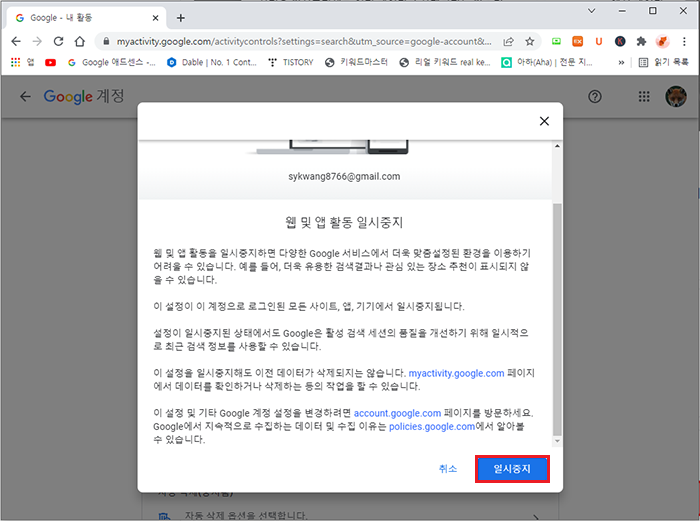Select the Google - 내 활동 tab
The height and width of the screenshot is (521, 700).
click(x=87, y=18)
